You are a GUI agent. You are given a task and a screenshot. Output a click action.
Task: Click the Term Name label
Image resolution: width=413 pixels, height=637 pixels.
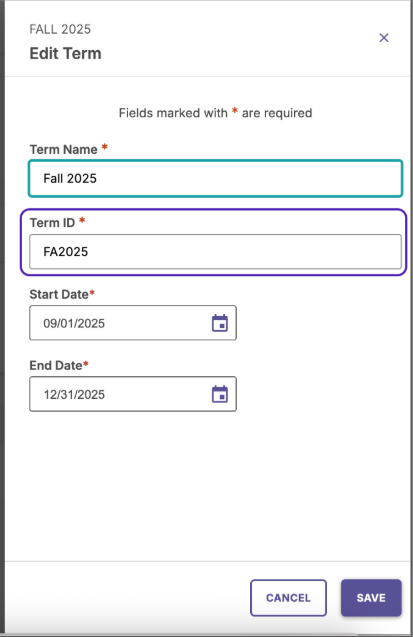[63, 150]
